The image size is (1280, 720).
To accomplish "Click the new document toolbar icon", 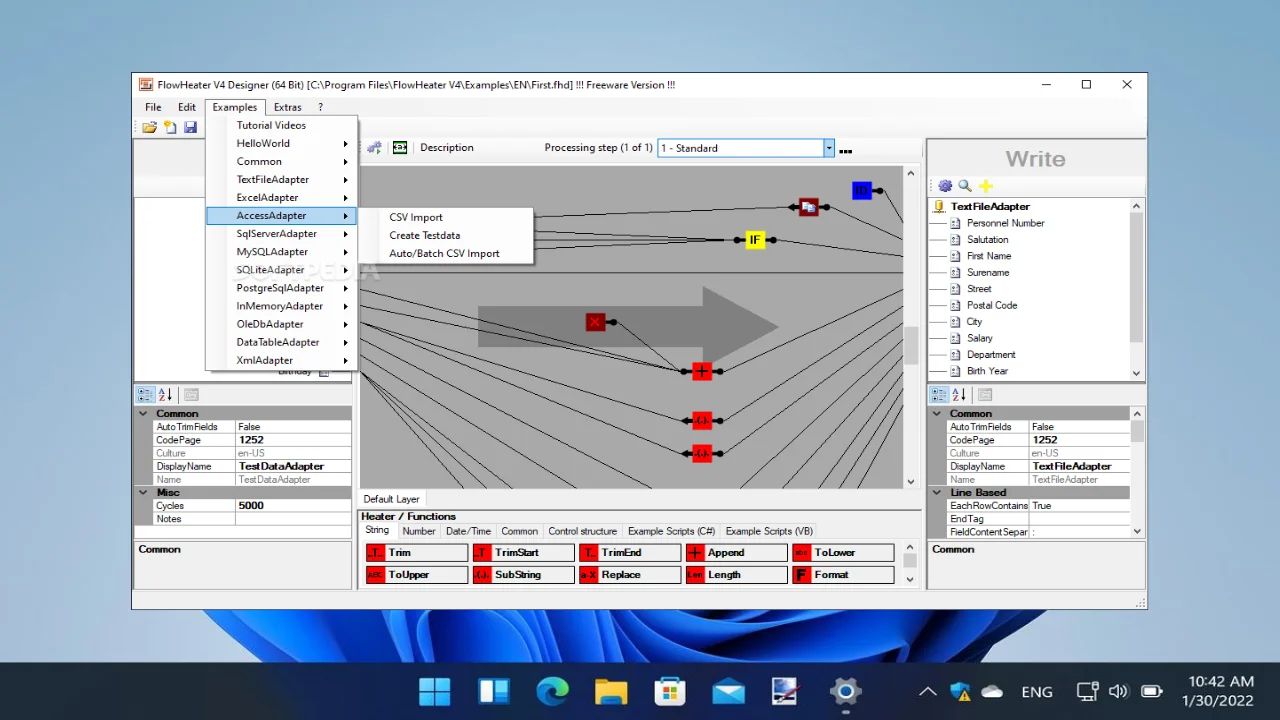I will coord(170,127).
